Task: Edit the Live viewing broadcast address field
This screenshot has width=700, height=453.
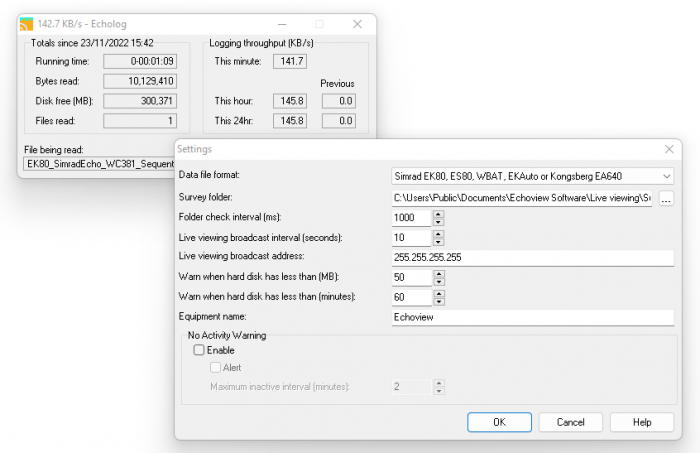Action: click(533, 258)
